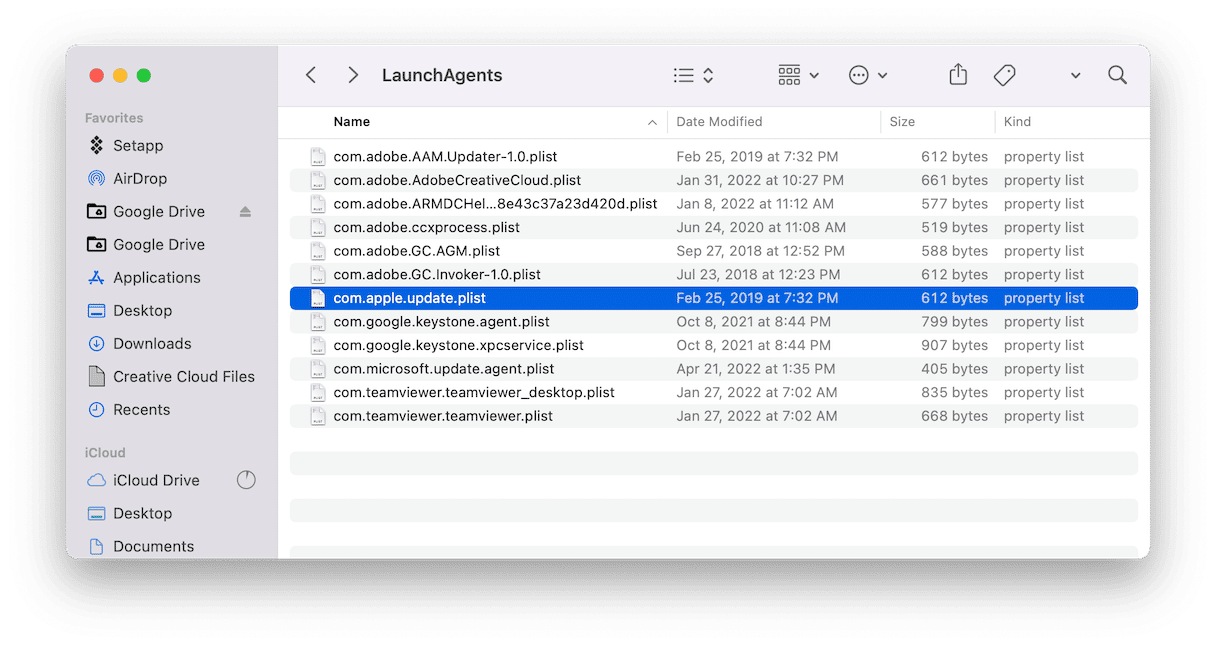
Task: Open the toolbar overflow chevron
Action: coord(1075,75)
